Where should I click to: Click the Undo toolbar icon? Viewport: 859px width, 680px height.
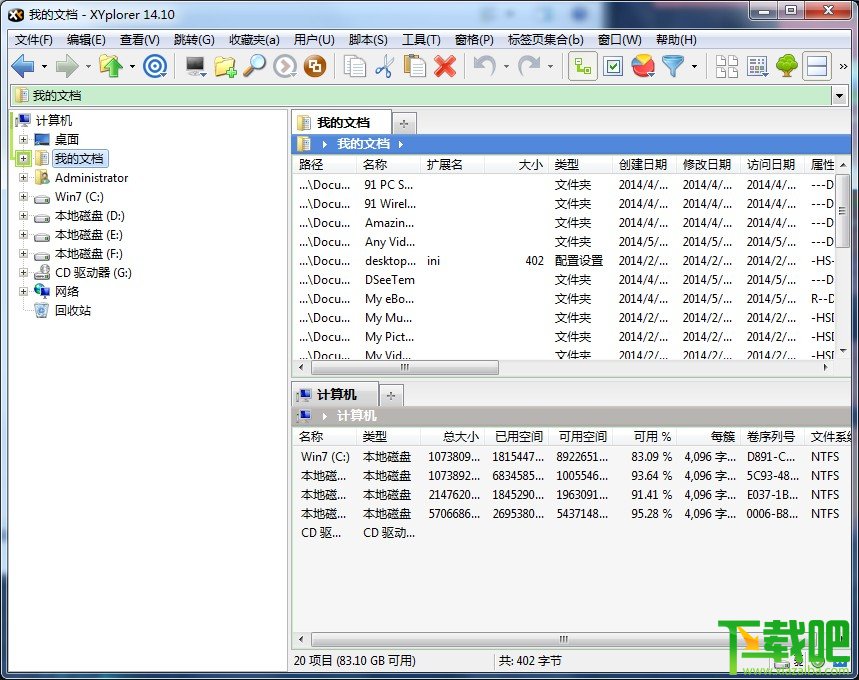pos(485,66)
